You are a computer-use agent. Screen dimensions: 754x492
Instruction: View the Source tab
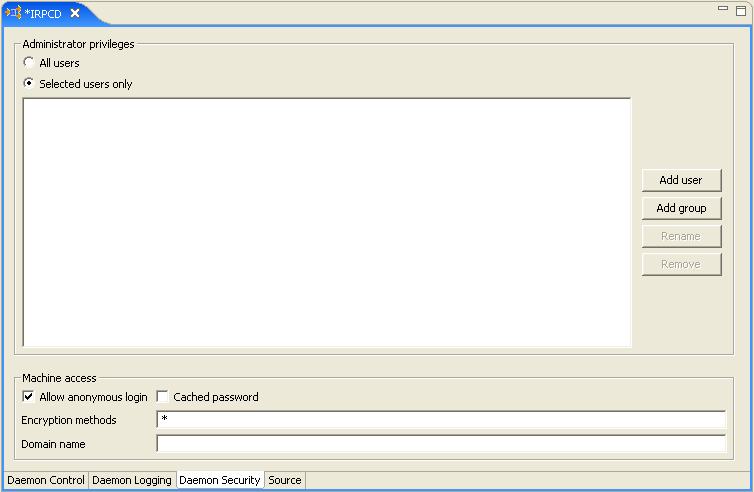point(285,480)
